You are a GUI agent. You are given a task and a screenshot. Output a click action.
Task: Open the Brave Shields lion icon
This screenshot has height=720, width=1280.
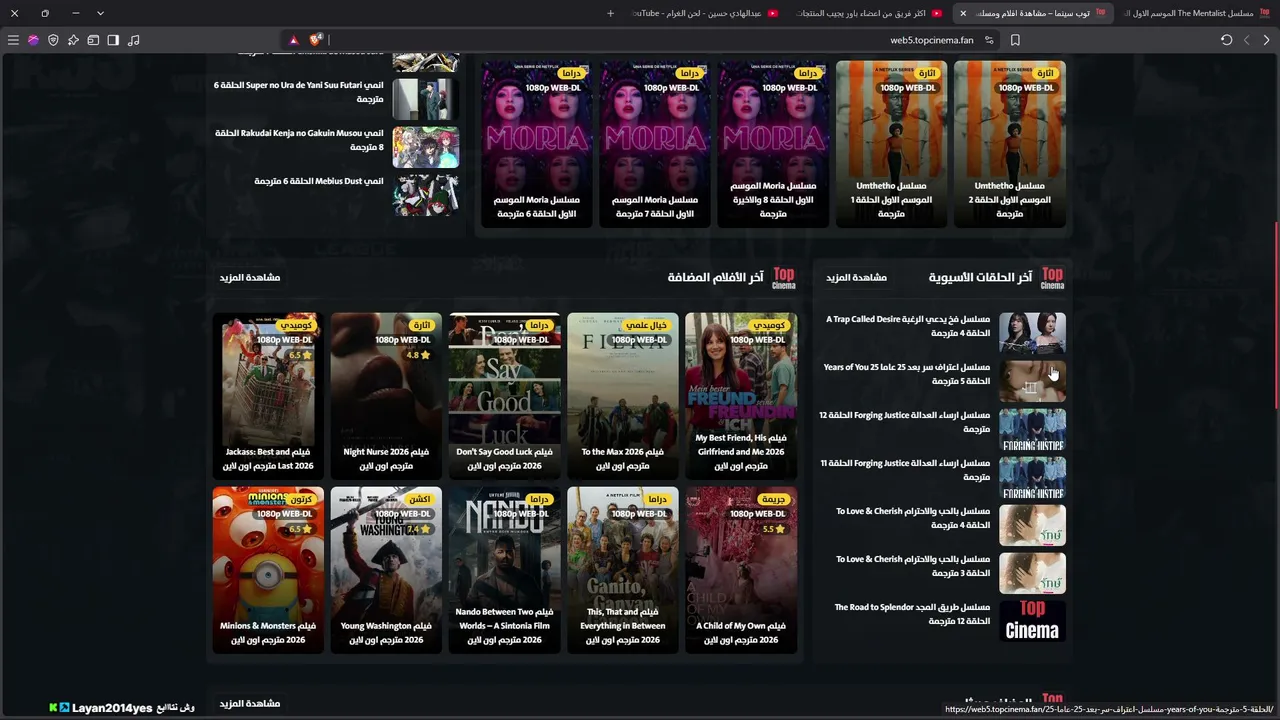click(x=316, y=40)
